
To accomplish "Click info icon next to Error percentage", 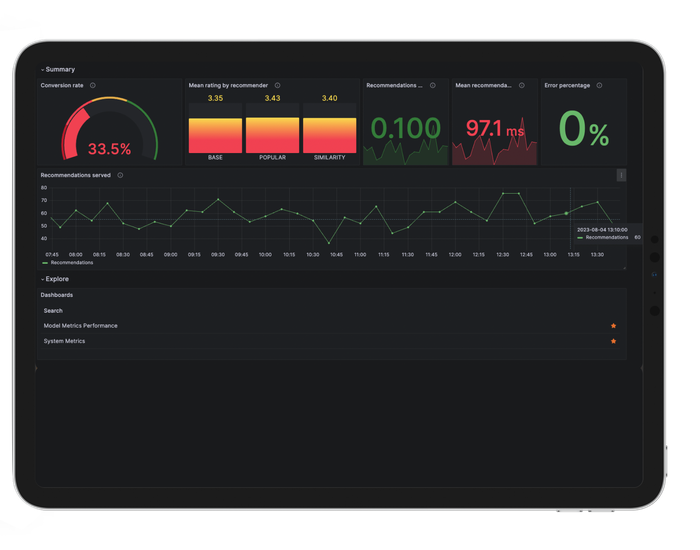I will [x=599, y=86].
